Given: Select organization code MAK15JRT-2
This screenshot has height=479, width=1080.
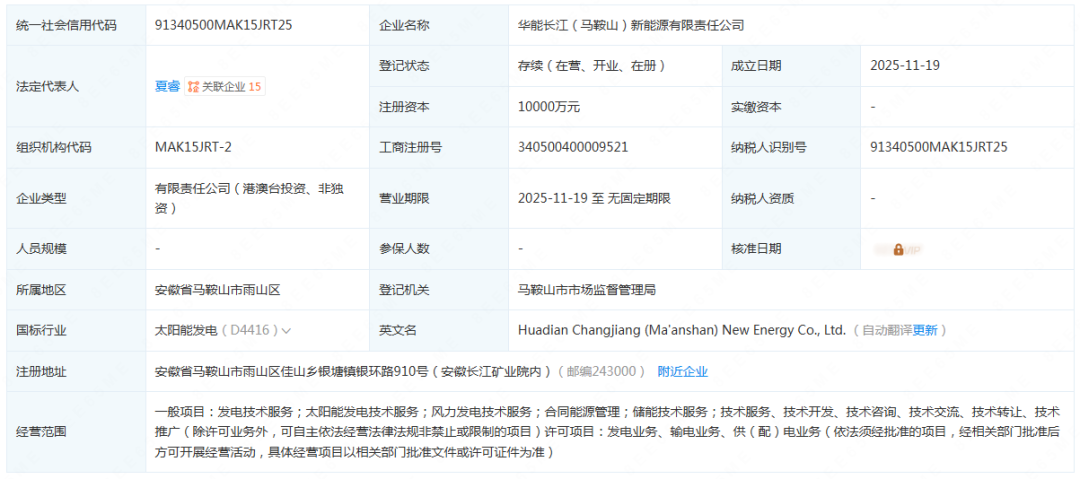Looking at the screenshot, I should [x=194, y=147].
